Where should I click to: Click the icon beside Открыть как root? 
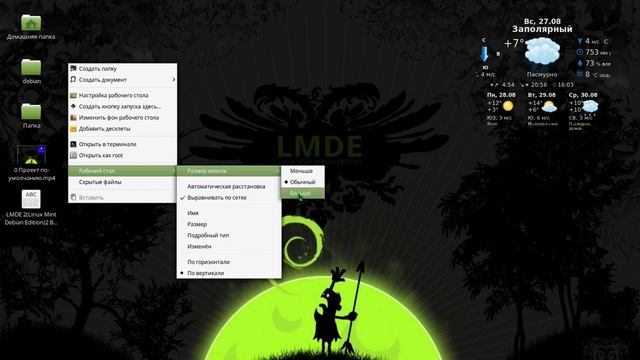click(73, 155)
